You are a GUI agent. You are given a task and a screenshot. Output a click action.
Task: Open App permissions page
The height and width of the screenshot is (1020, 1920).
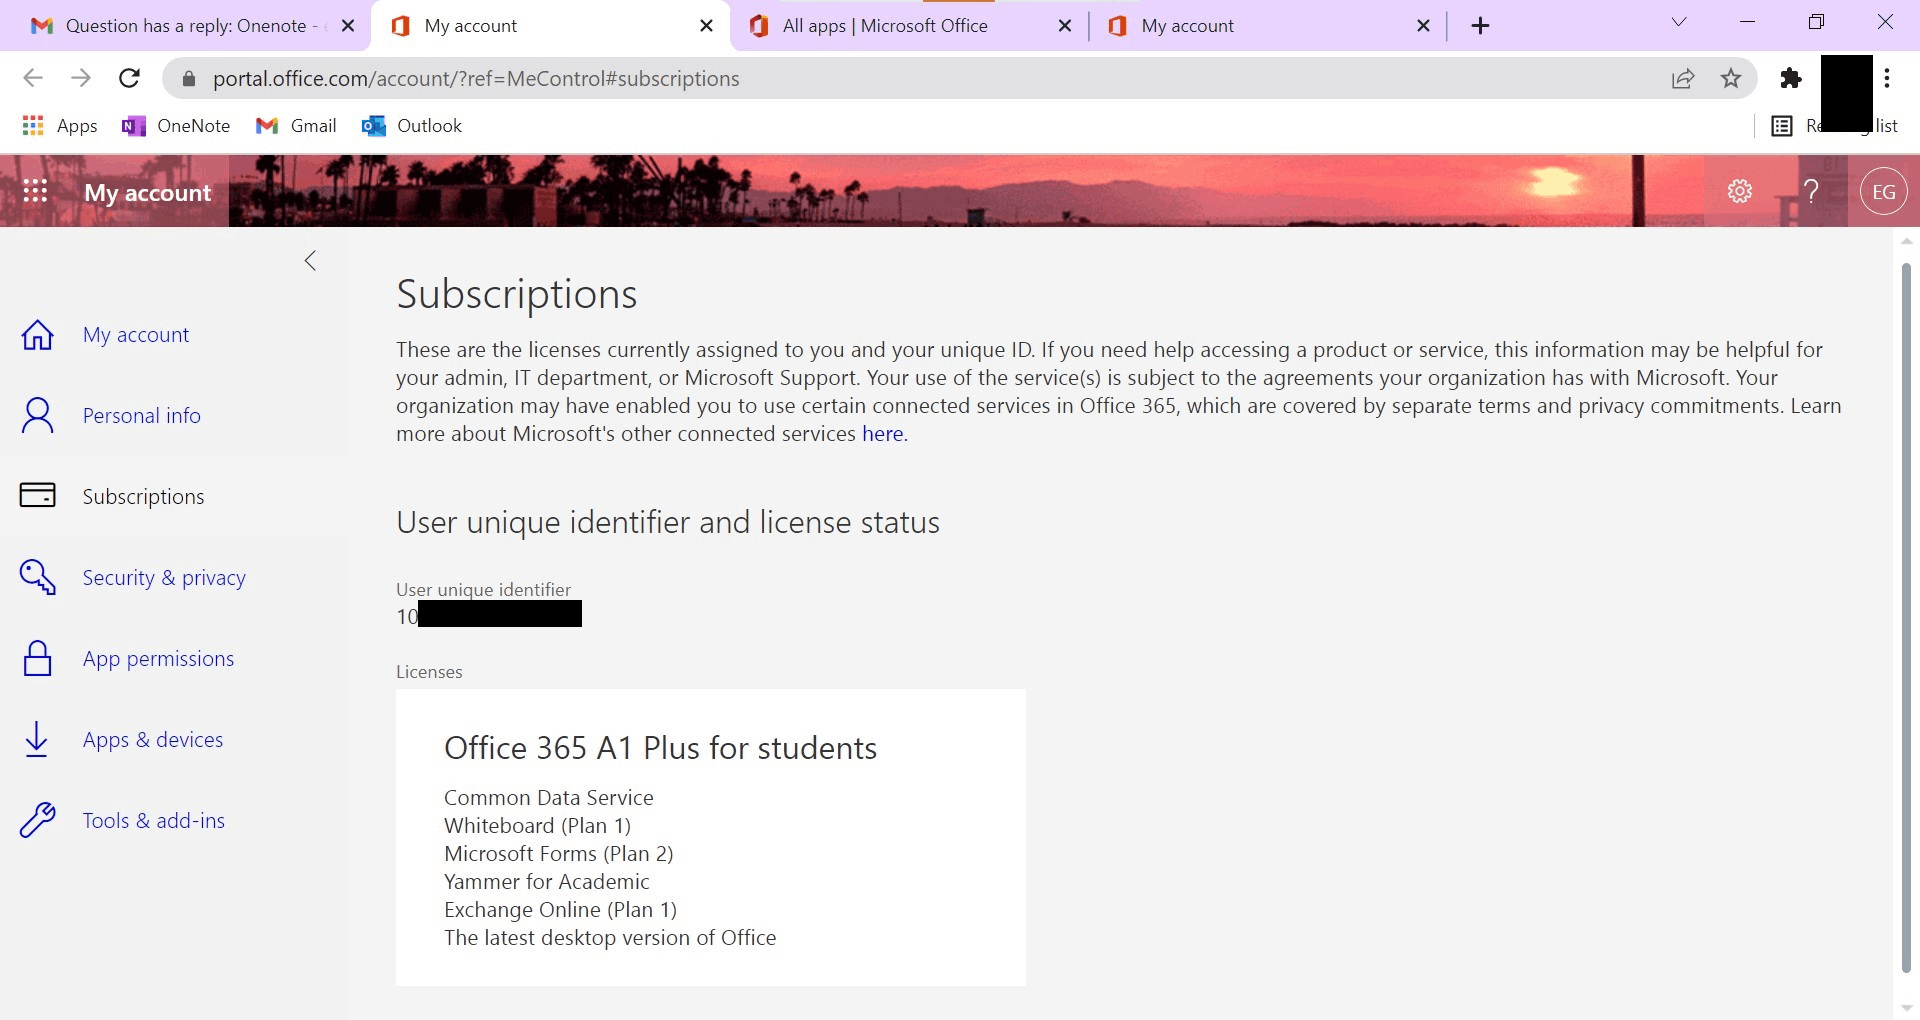click(x=159, y=659)
